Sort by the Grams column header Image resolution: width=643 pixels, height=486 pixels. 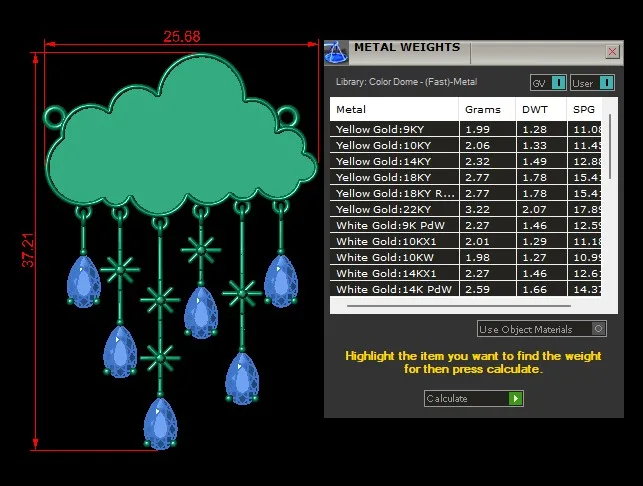(487, 110)
